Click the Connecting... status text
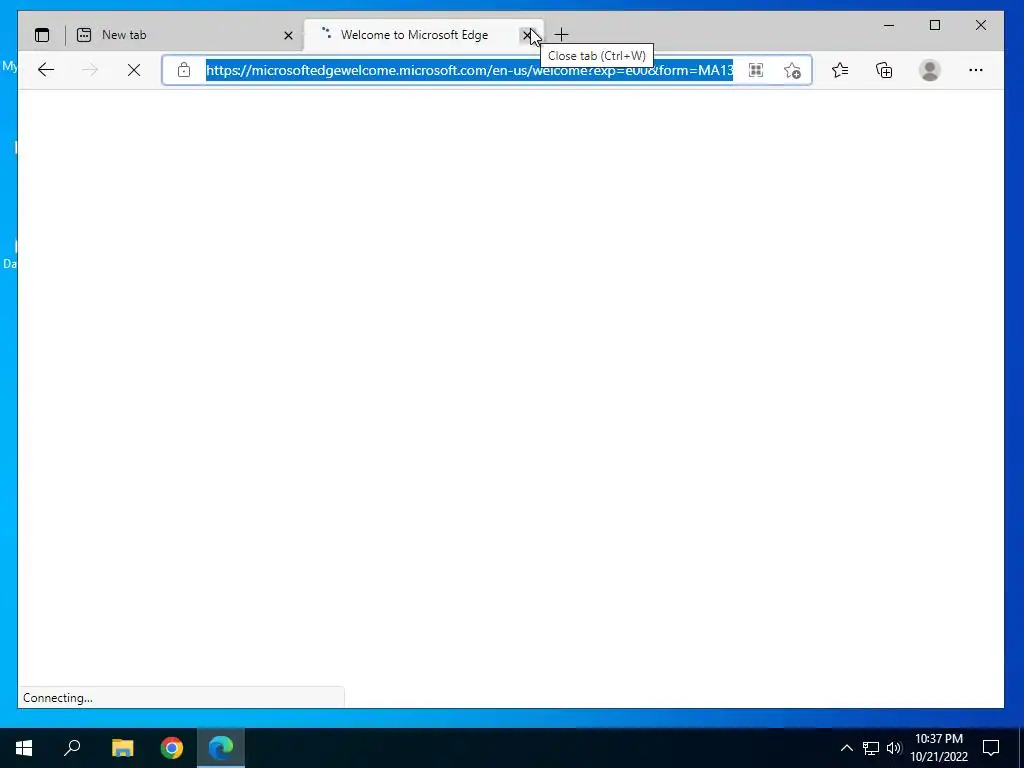 (x=58, y=698)
